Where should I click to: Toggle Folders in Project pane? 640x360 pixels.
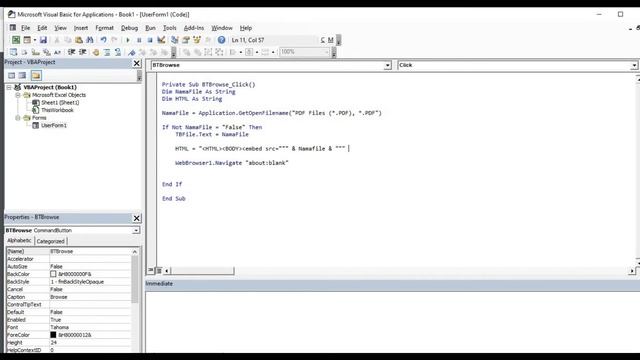tap(36, 76)
